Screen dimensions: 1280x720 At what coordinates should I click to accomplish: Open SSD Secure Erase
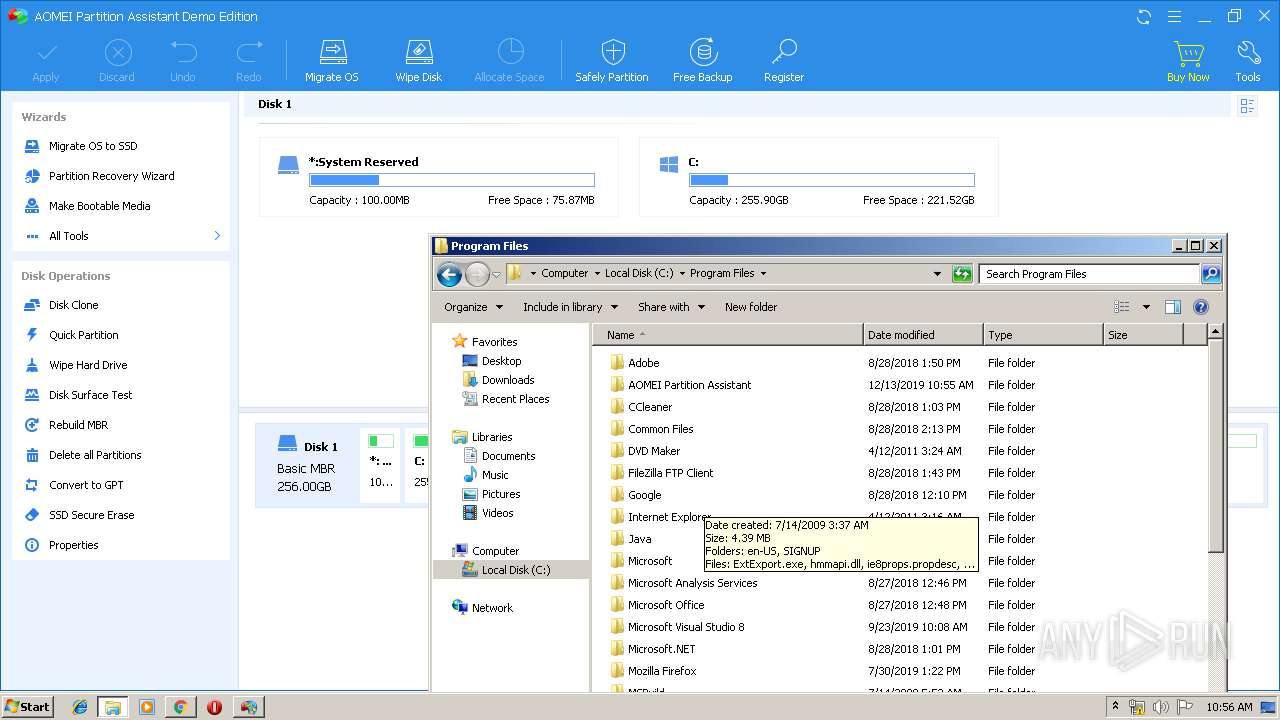pos(91,515)
